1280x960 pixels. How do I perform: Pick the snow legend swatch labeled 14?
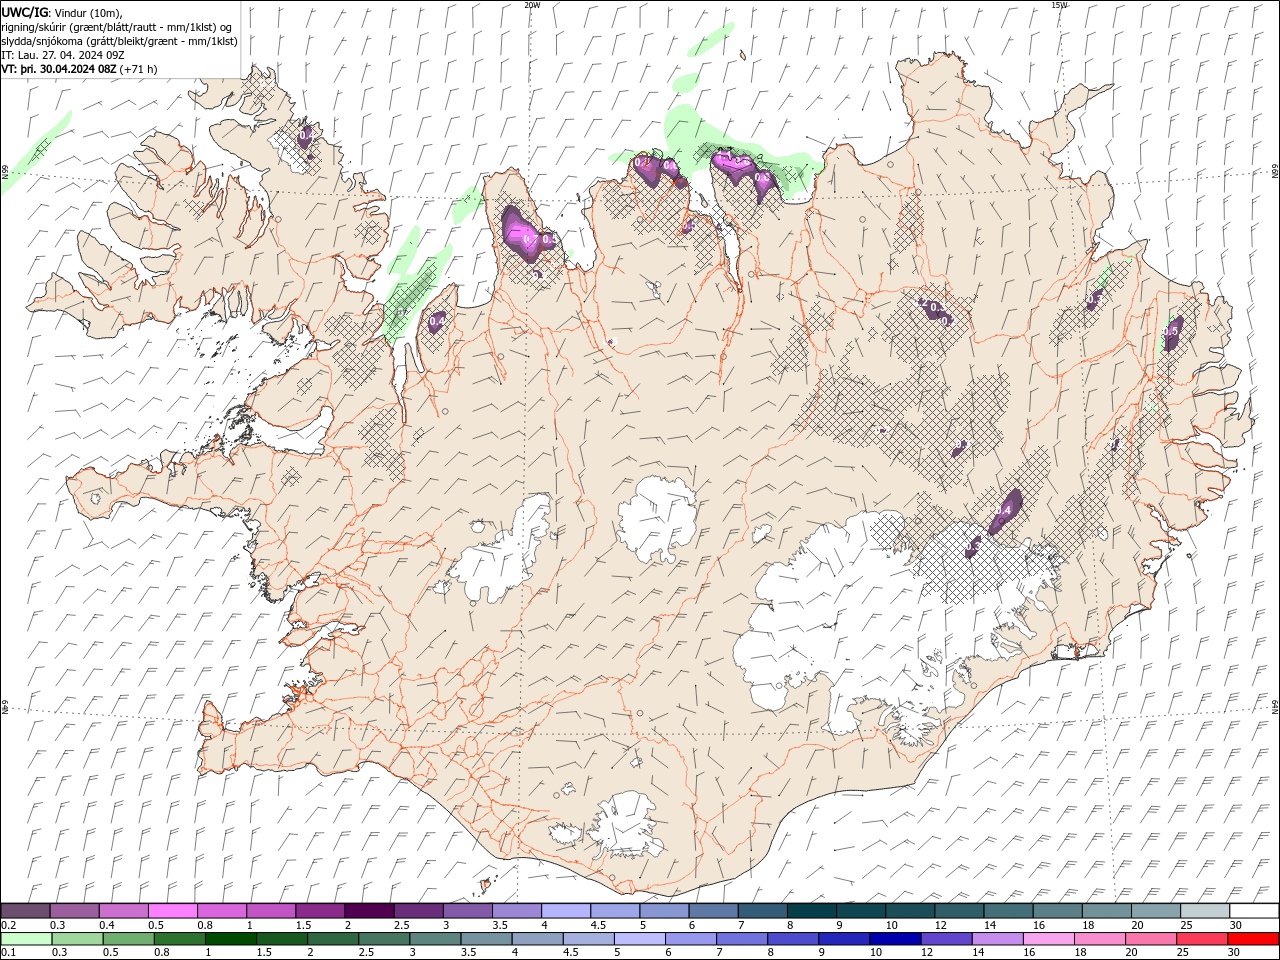pyautogui.click(x=1006, y=911)
